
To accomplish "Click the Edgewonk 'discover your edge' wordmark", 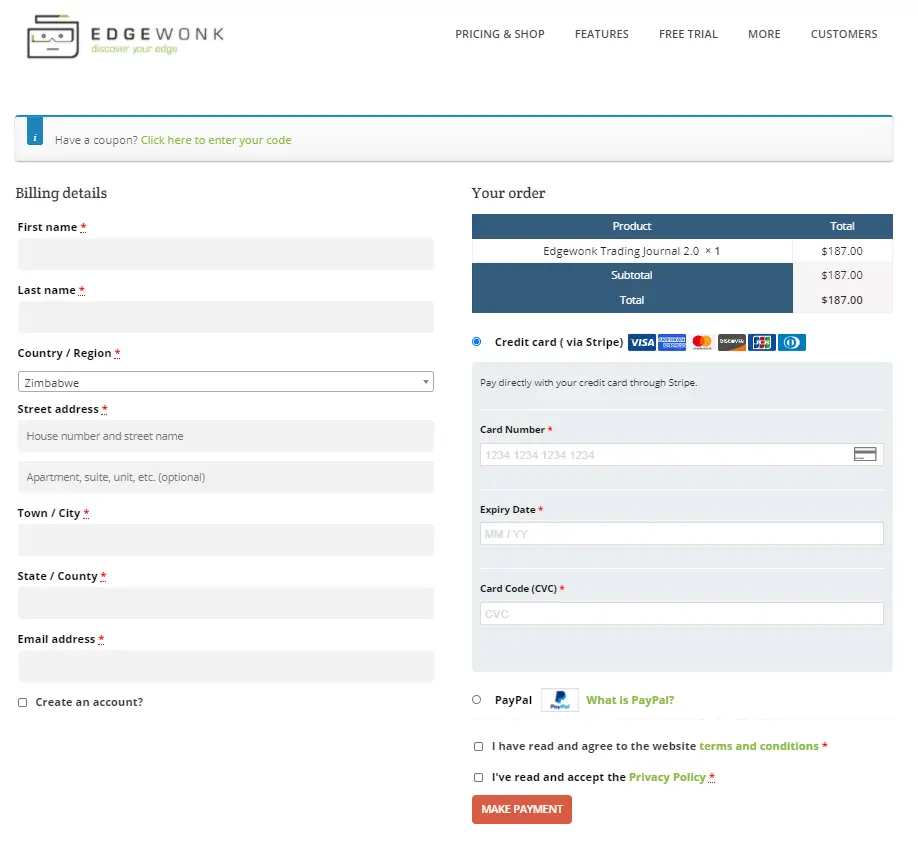I will 157,40.
